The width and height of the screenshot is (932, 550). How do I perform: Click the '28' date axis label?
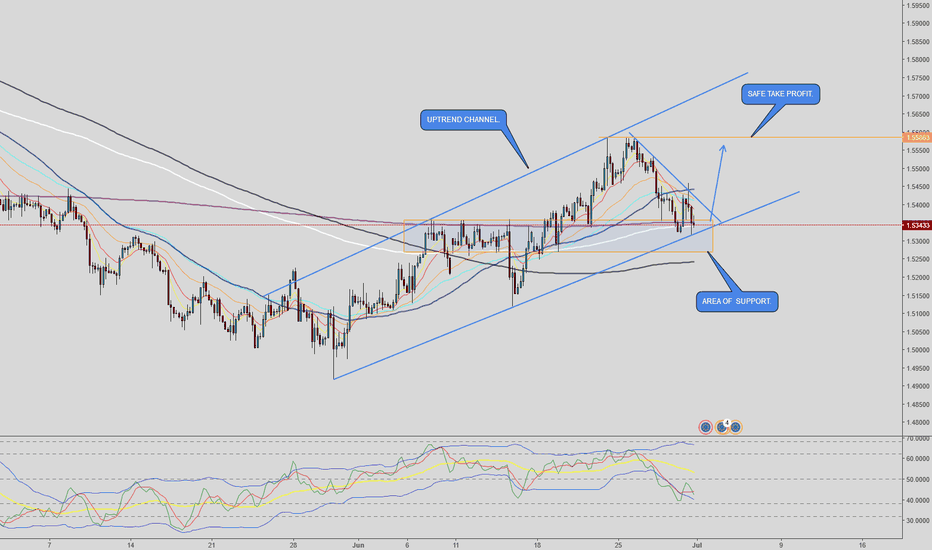click(x=293, y=544)
